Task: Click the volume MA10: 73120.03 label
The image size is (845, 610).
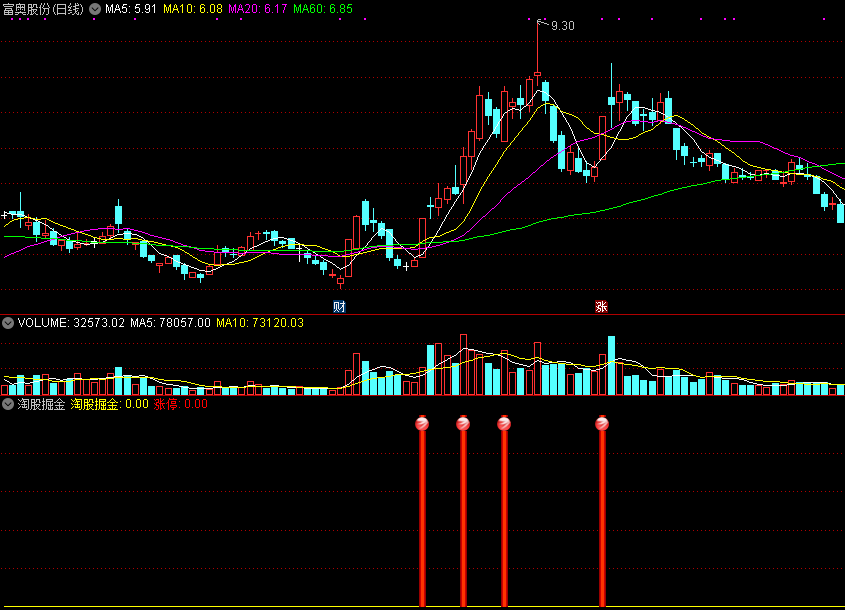Action: click(x=260, y=323)
